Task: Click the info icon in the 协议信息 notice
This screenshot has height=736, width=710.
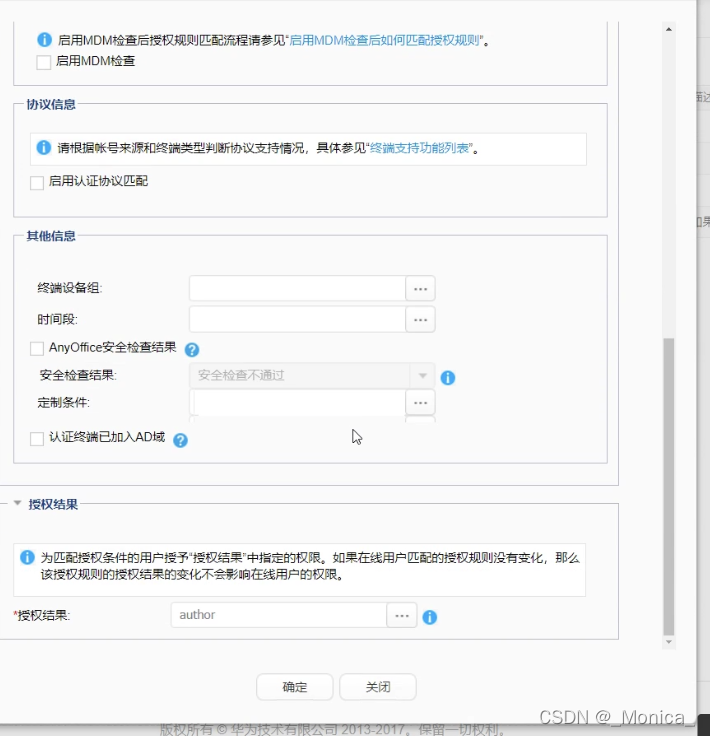Action: tap(44, 147)
